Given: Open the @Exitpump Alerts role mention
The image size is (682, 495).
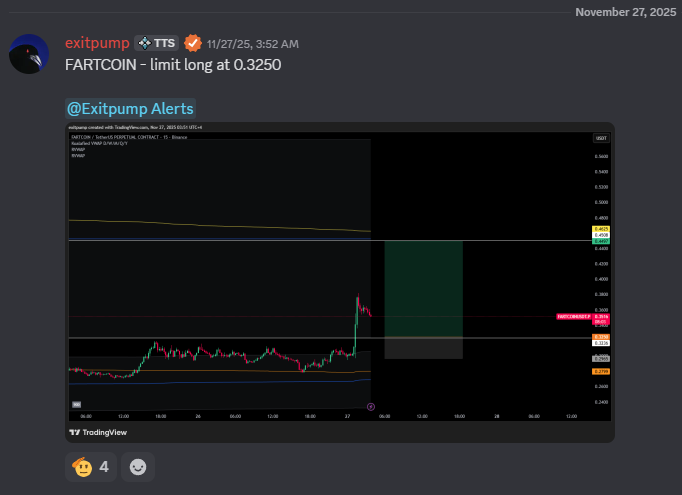Looking at the screenshot, I should pos(130,108).
